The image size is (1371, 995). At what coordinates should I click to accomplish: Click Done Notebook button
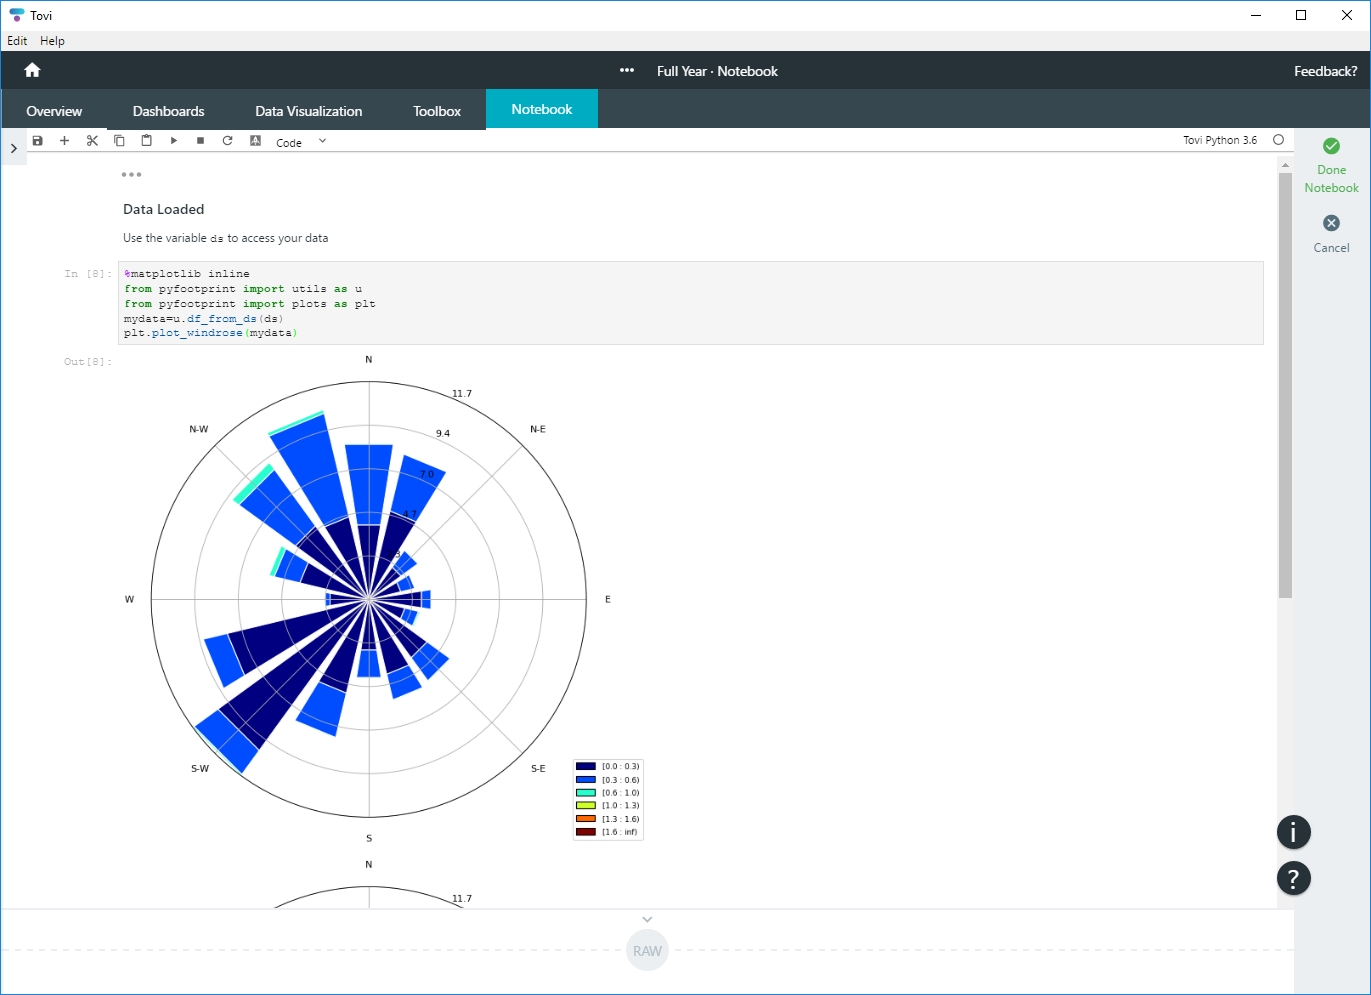1331,165
